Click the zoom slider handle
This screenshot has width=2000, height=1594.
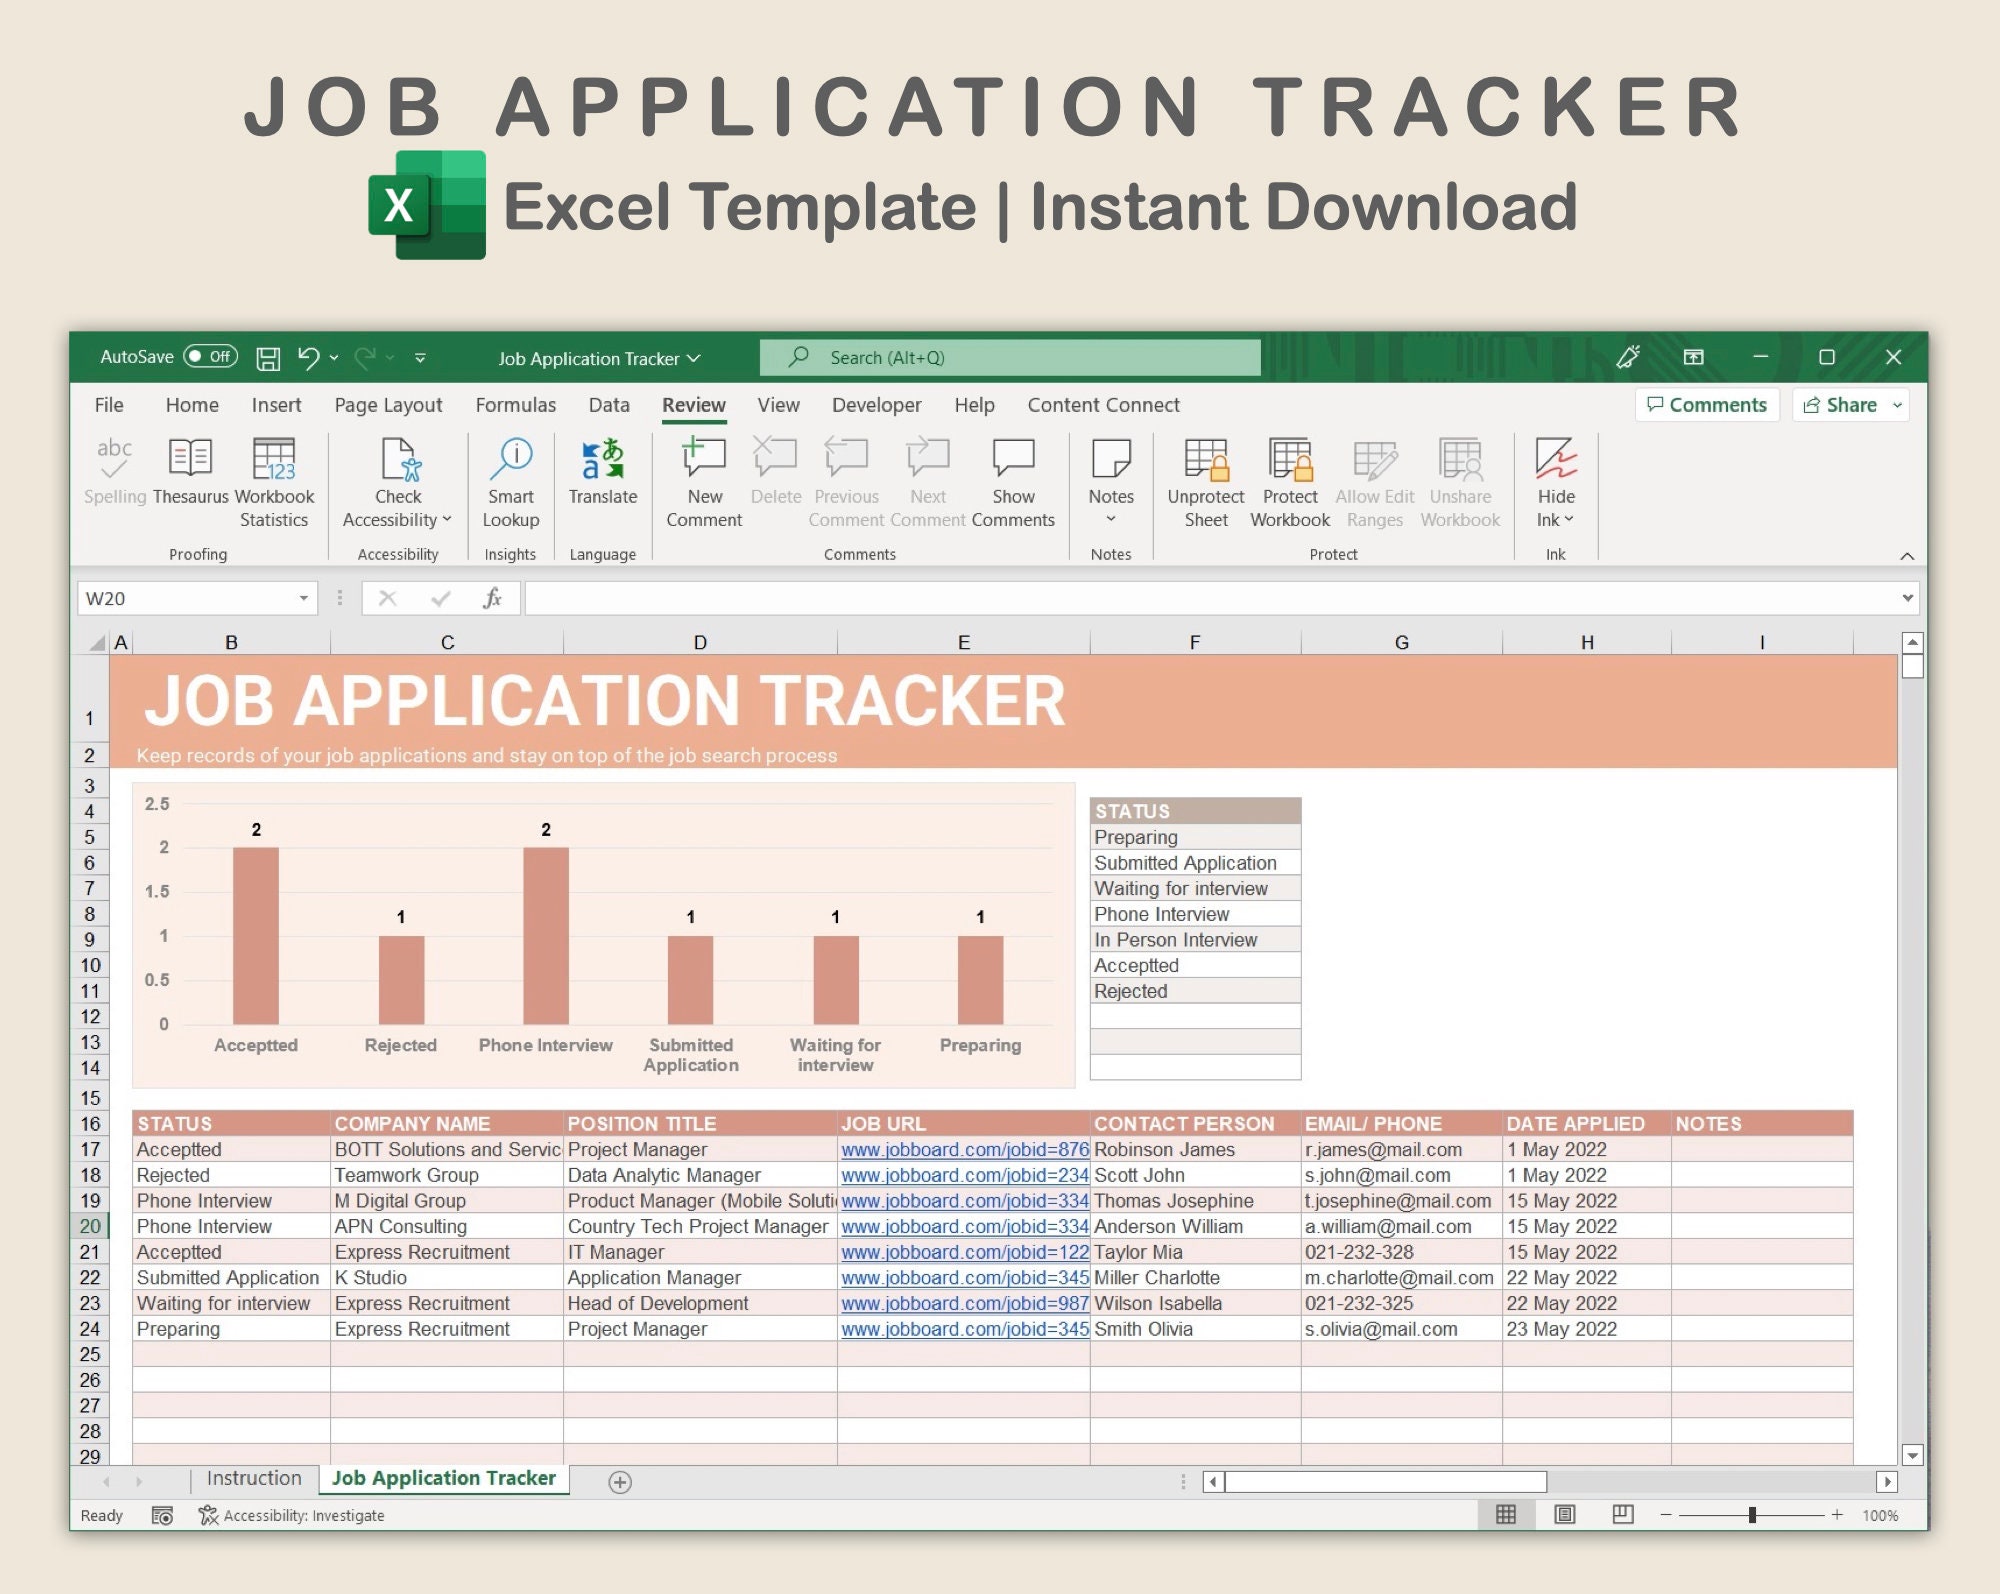1752,1515
